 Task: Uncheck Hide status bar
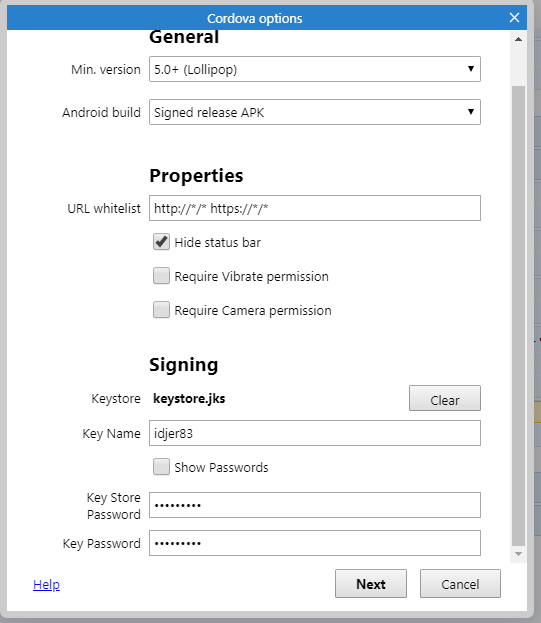point(161,242)
